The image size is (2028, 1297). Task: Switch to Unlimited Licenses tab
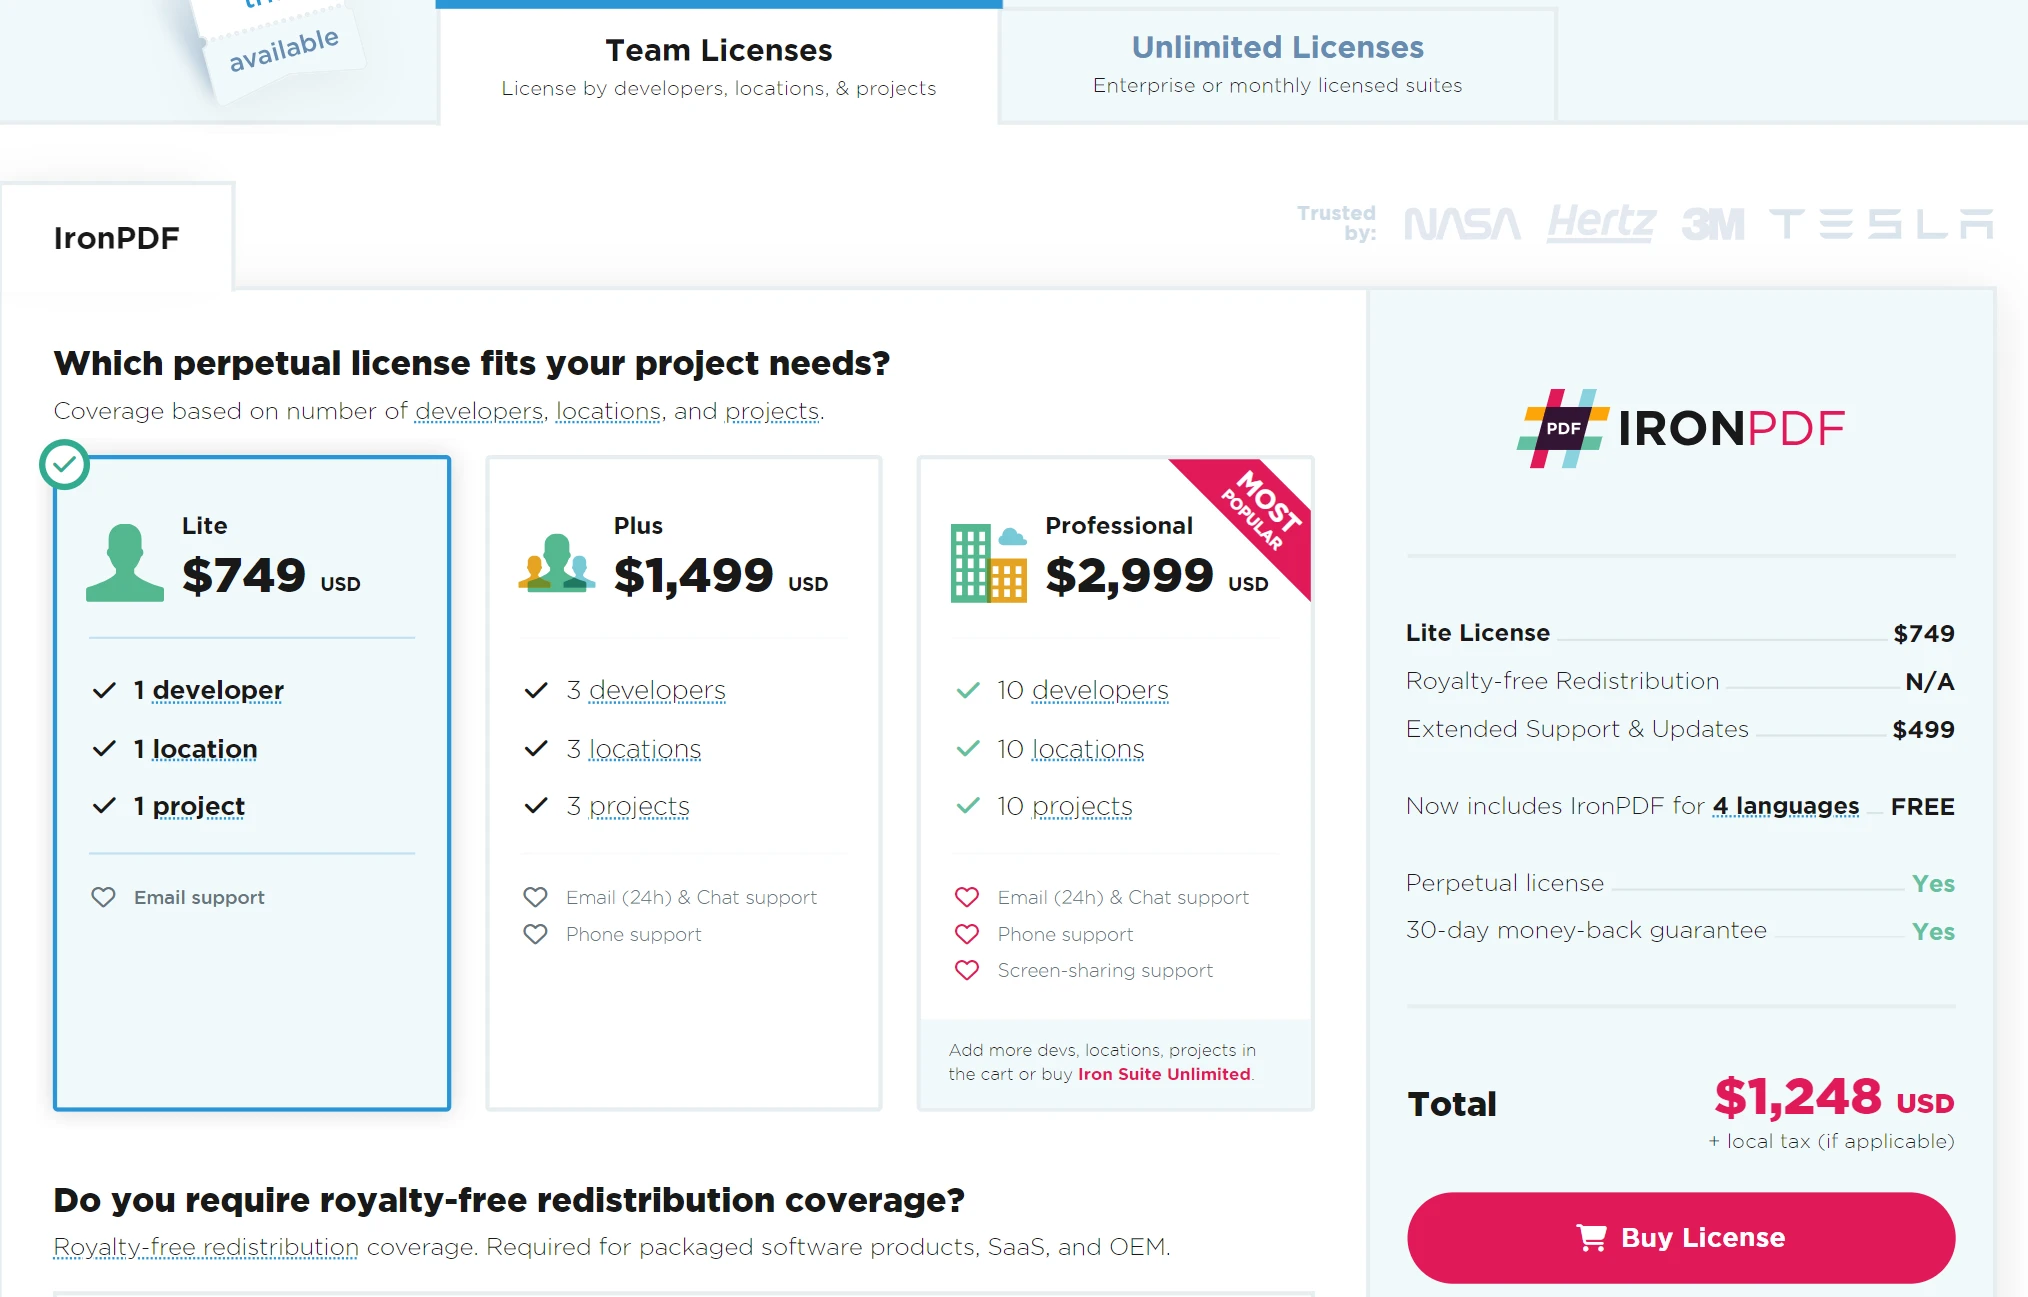[x=1276, y=59]
